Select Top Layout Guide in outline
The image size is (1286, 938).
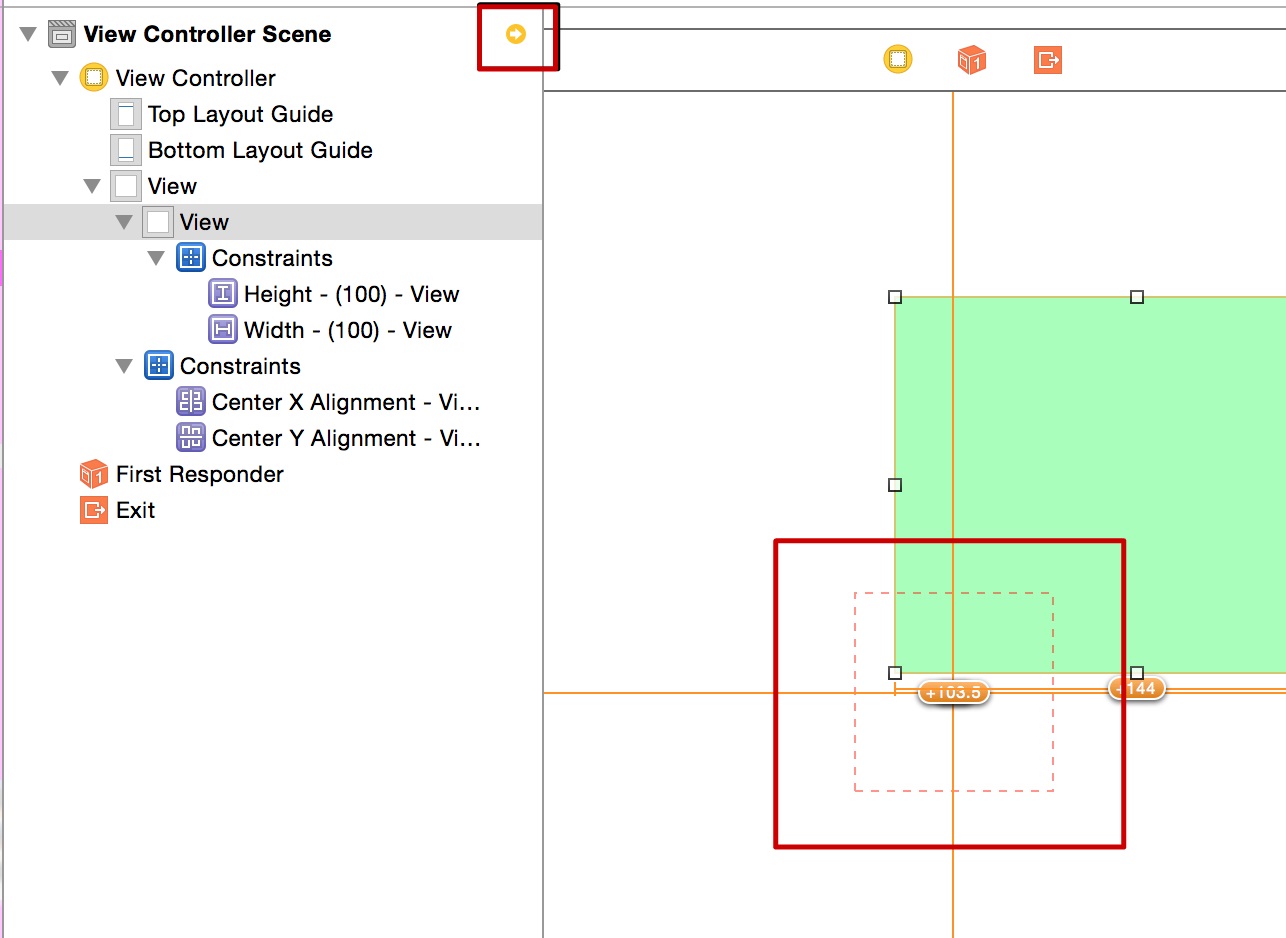tap(240, 114)
